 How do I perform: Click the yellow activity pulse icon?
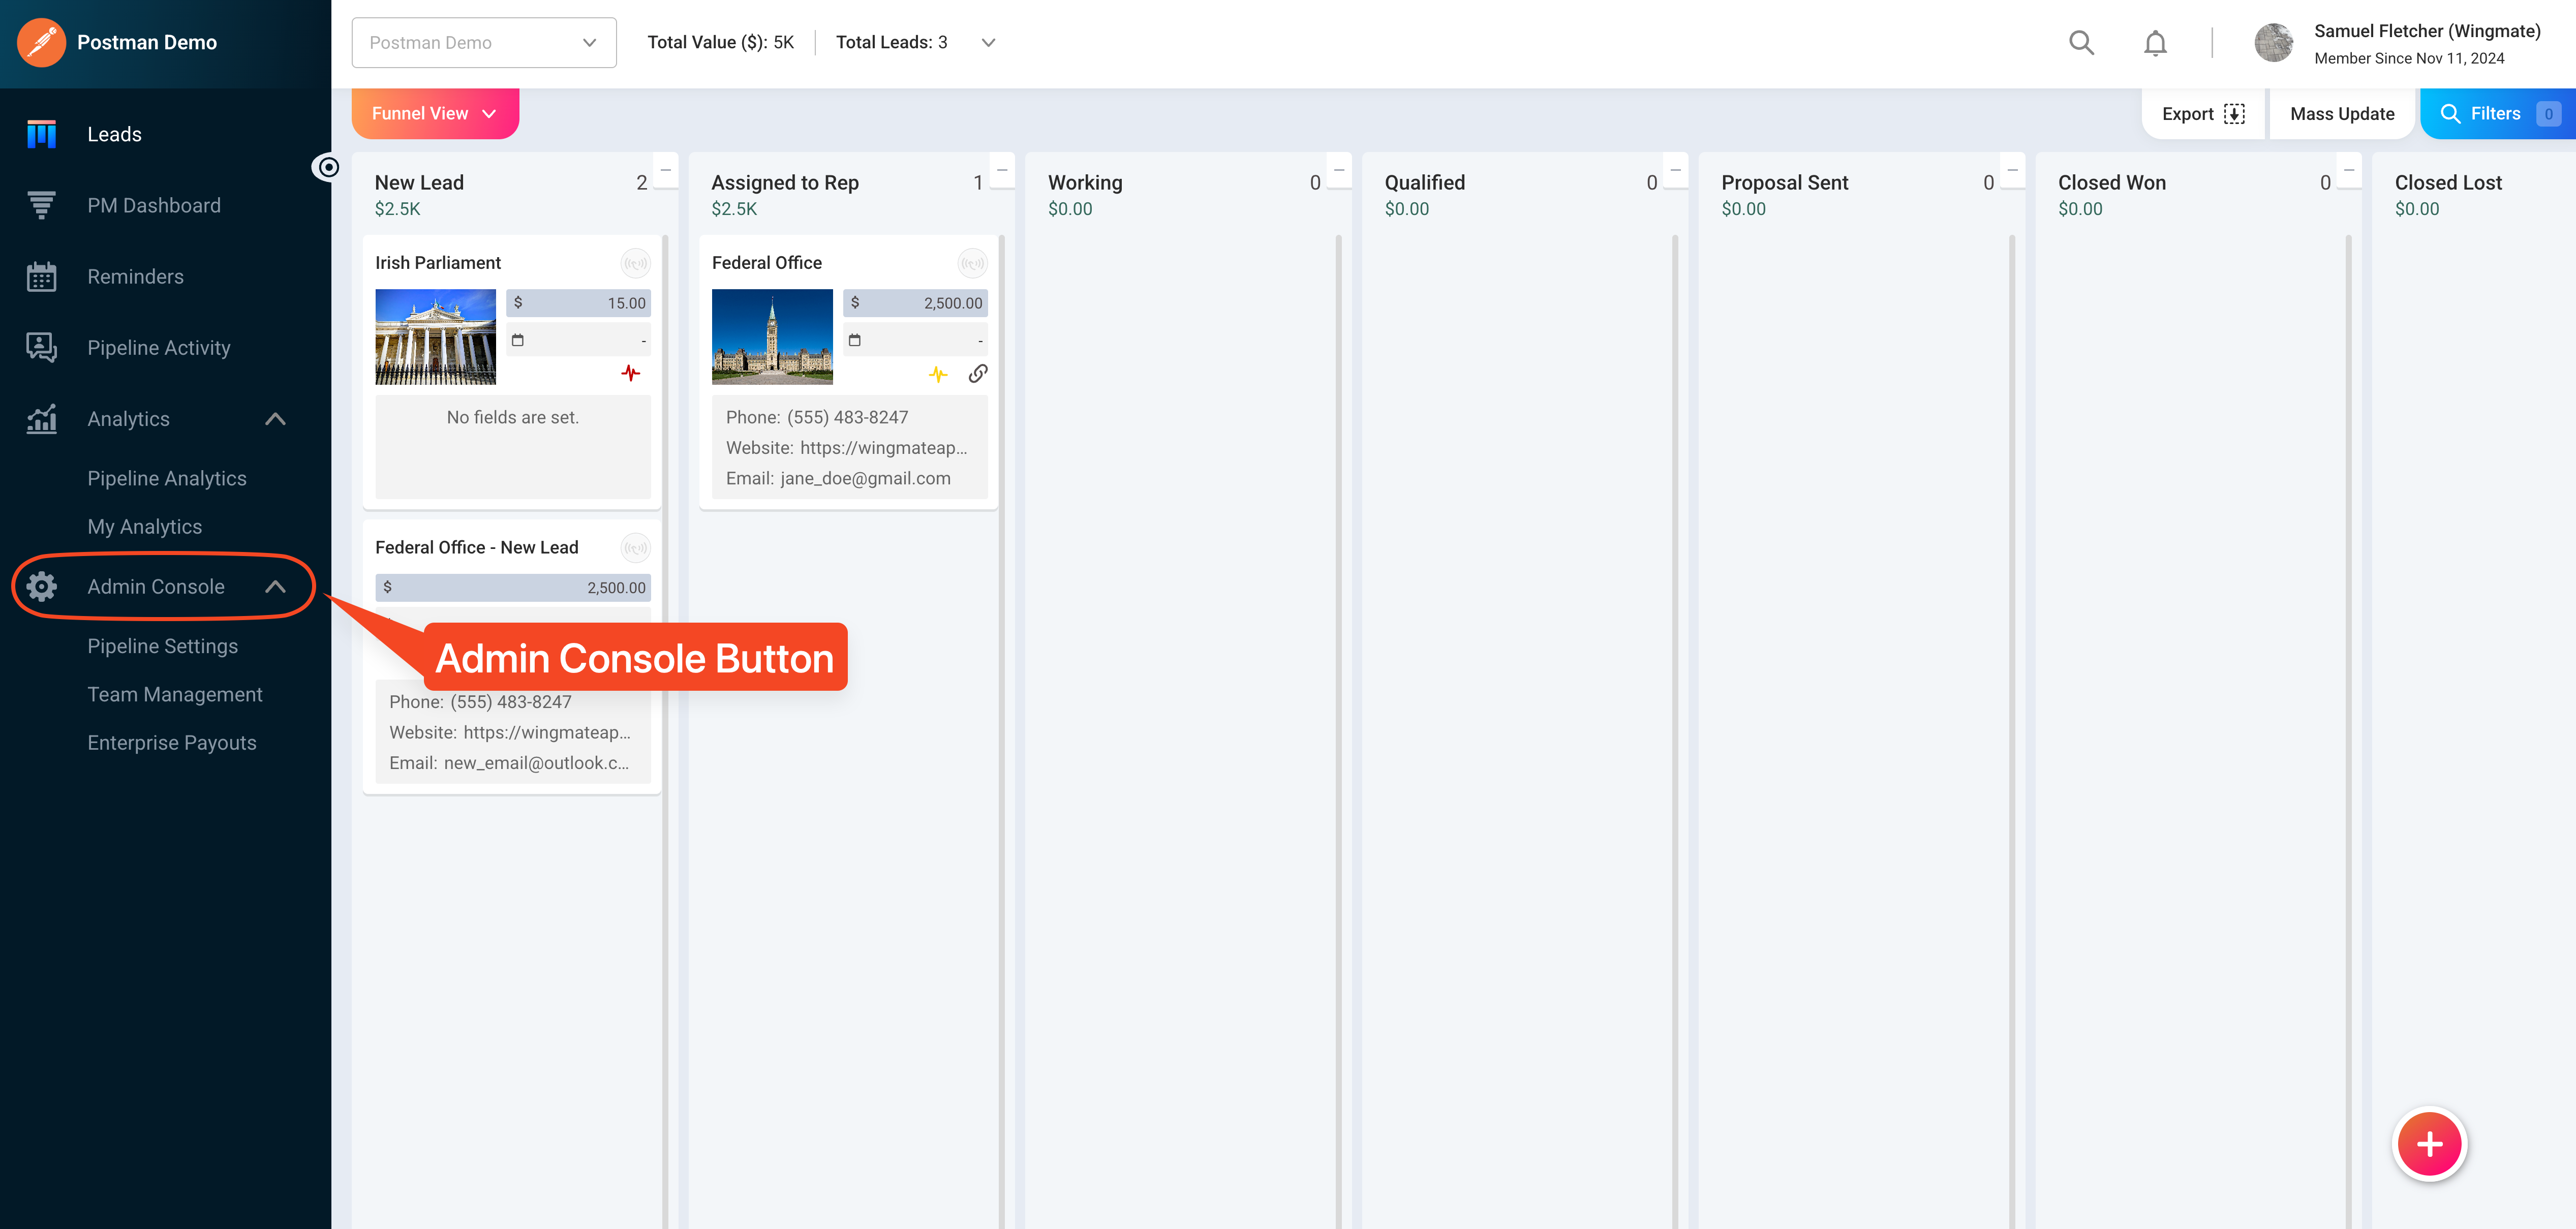click(x=938, y=374)
